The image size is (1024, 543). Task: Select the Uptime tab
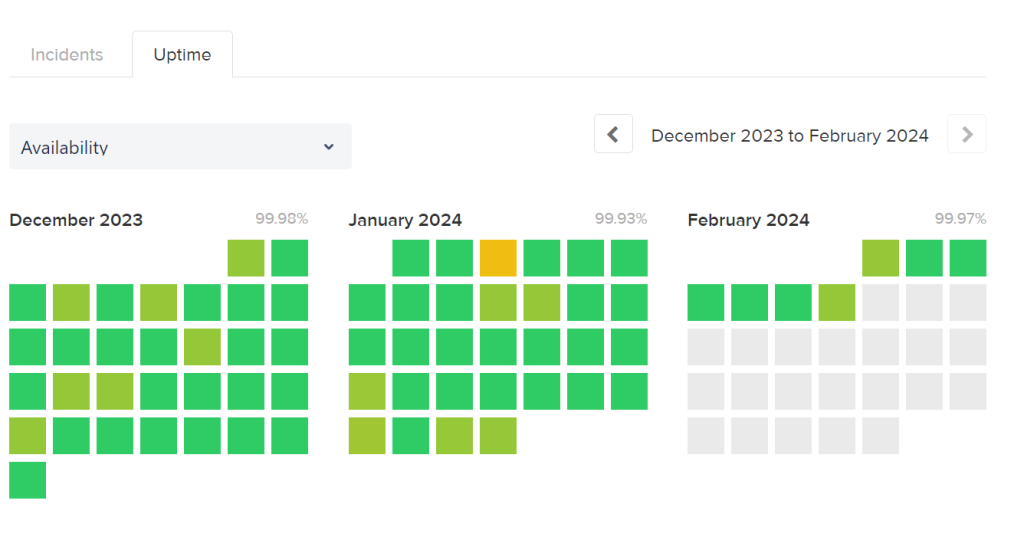coord(182,55)
